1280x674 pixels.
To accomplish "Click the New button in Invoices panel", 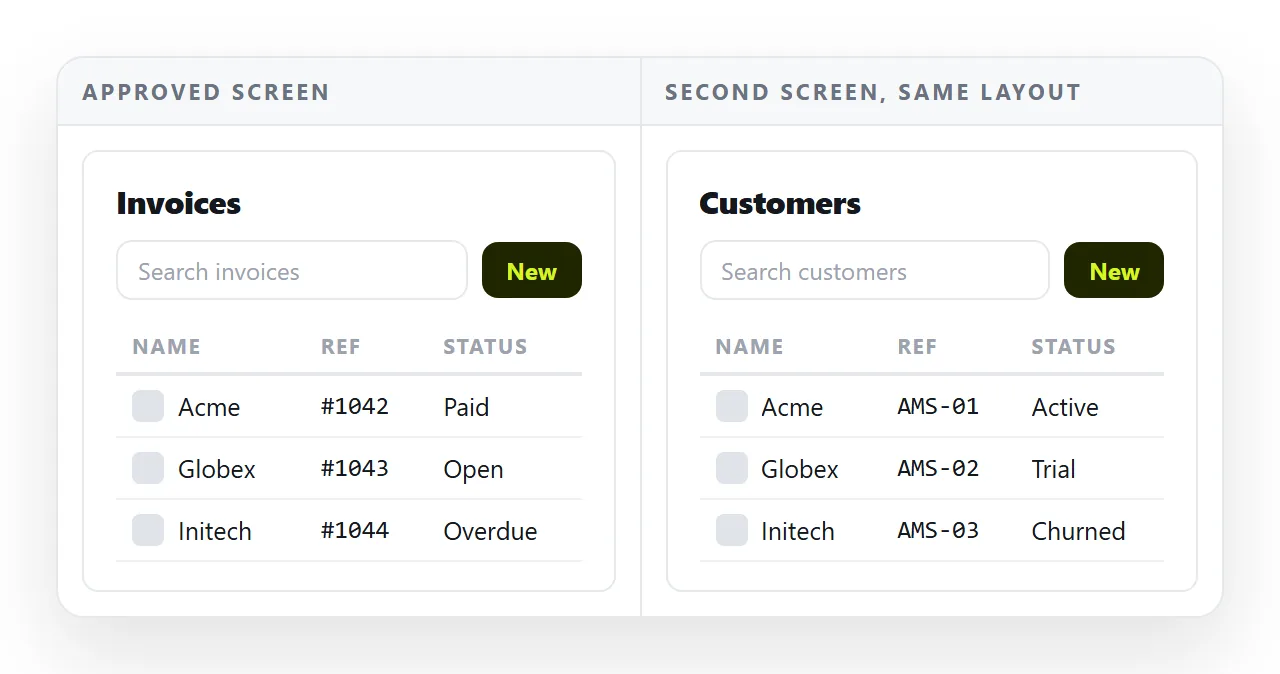I will (x=532, y=270).
